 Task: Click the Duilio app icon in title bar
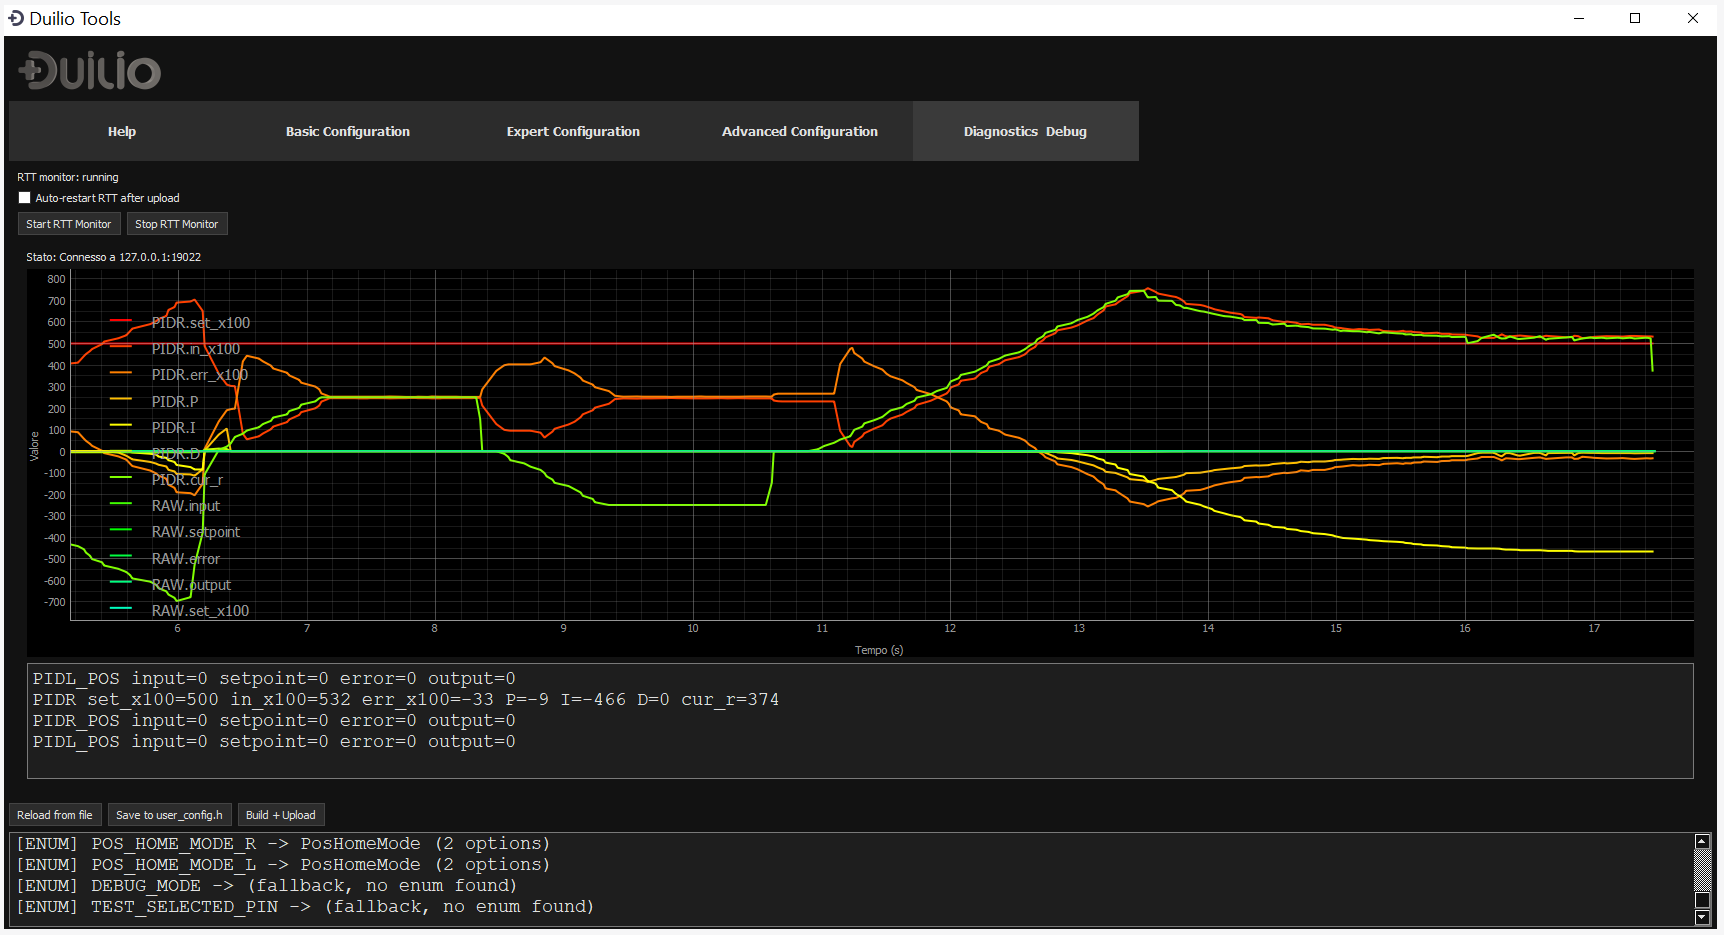coord(16,18)
